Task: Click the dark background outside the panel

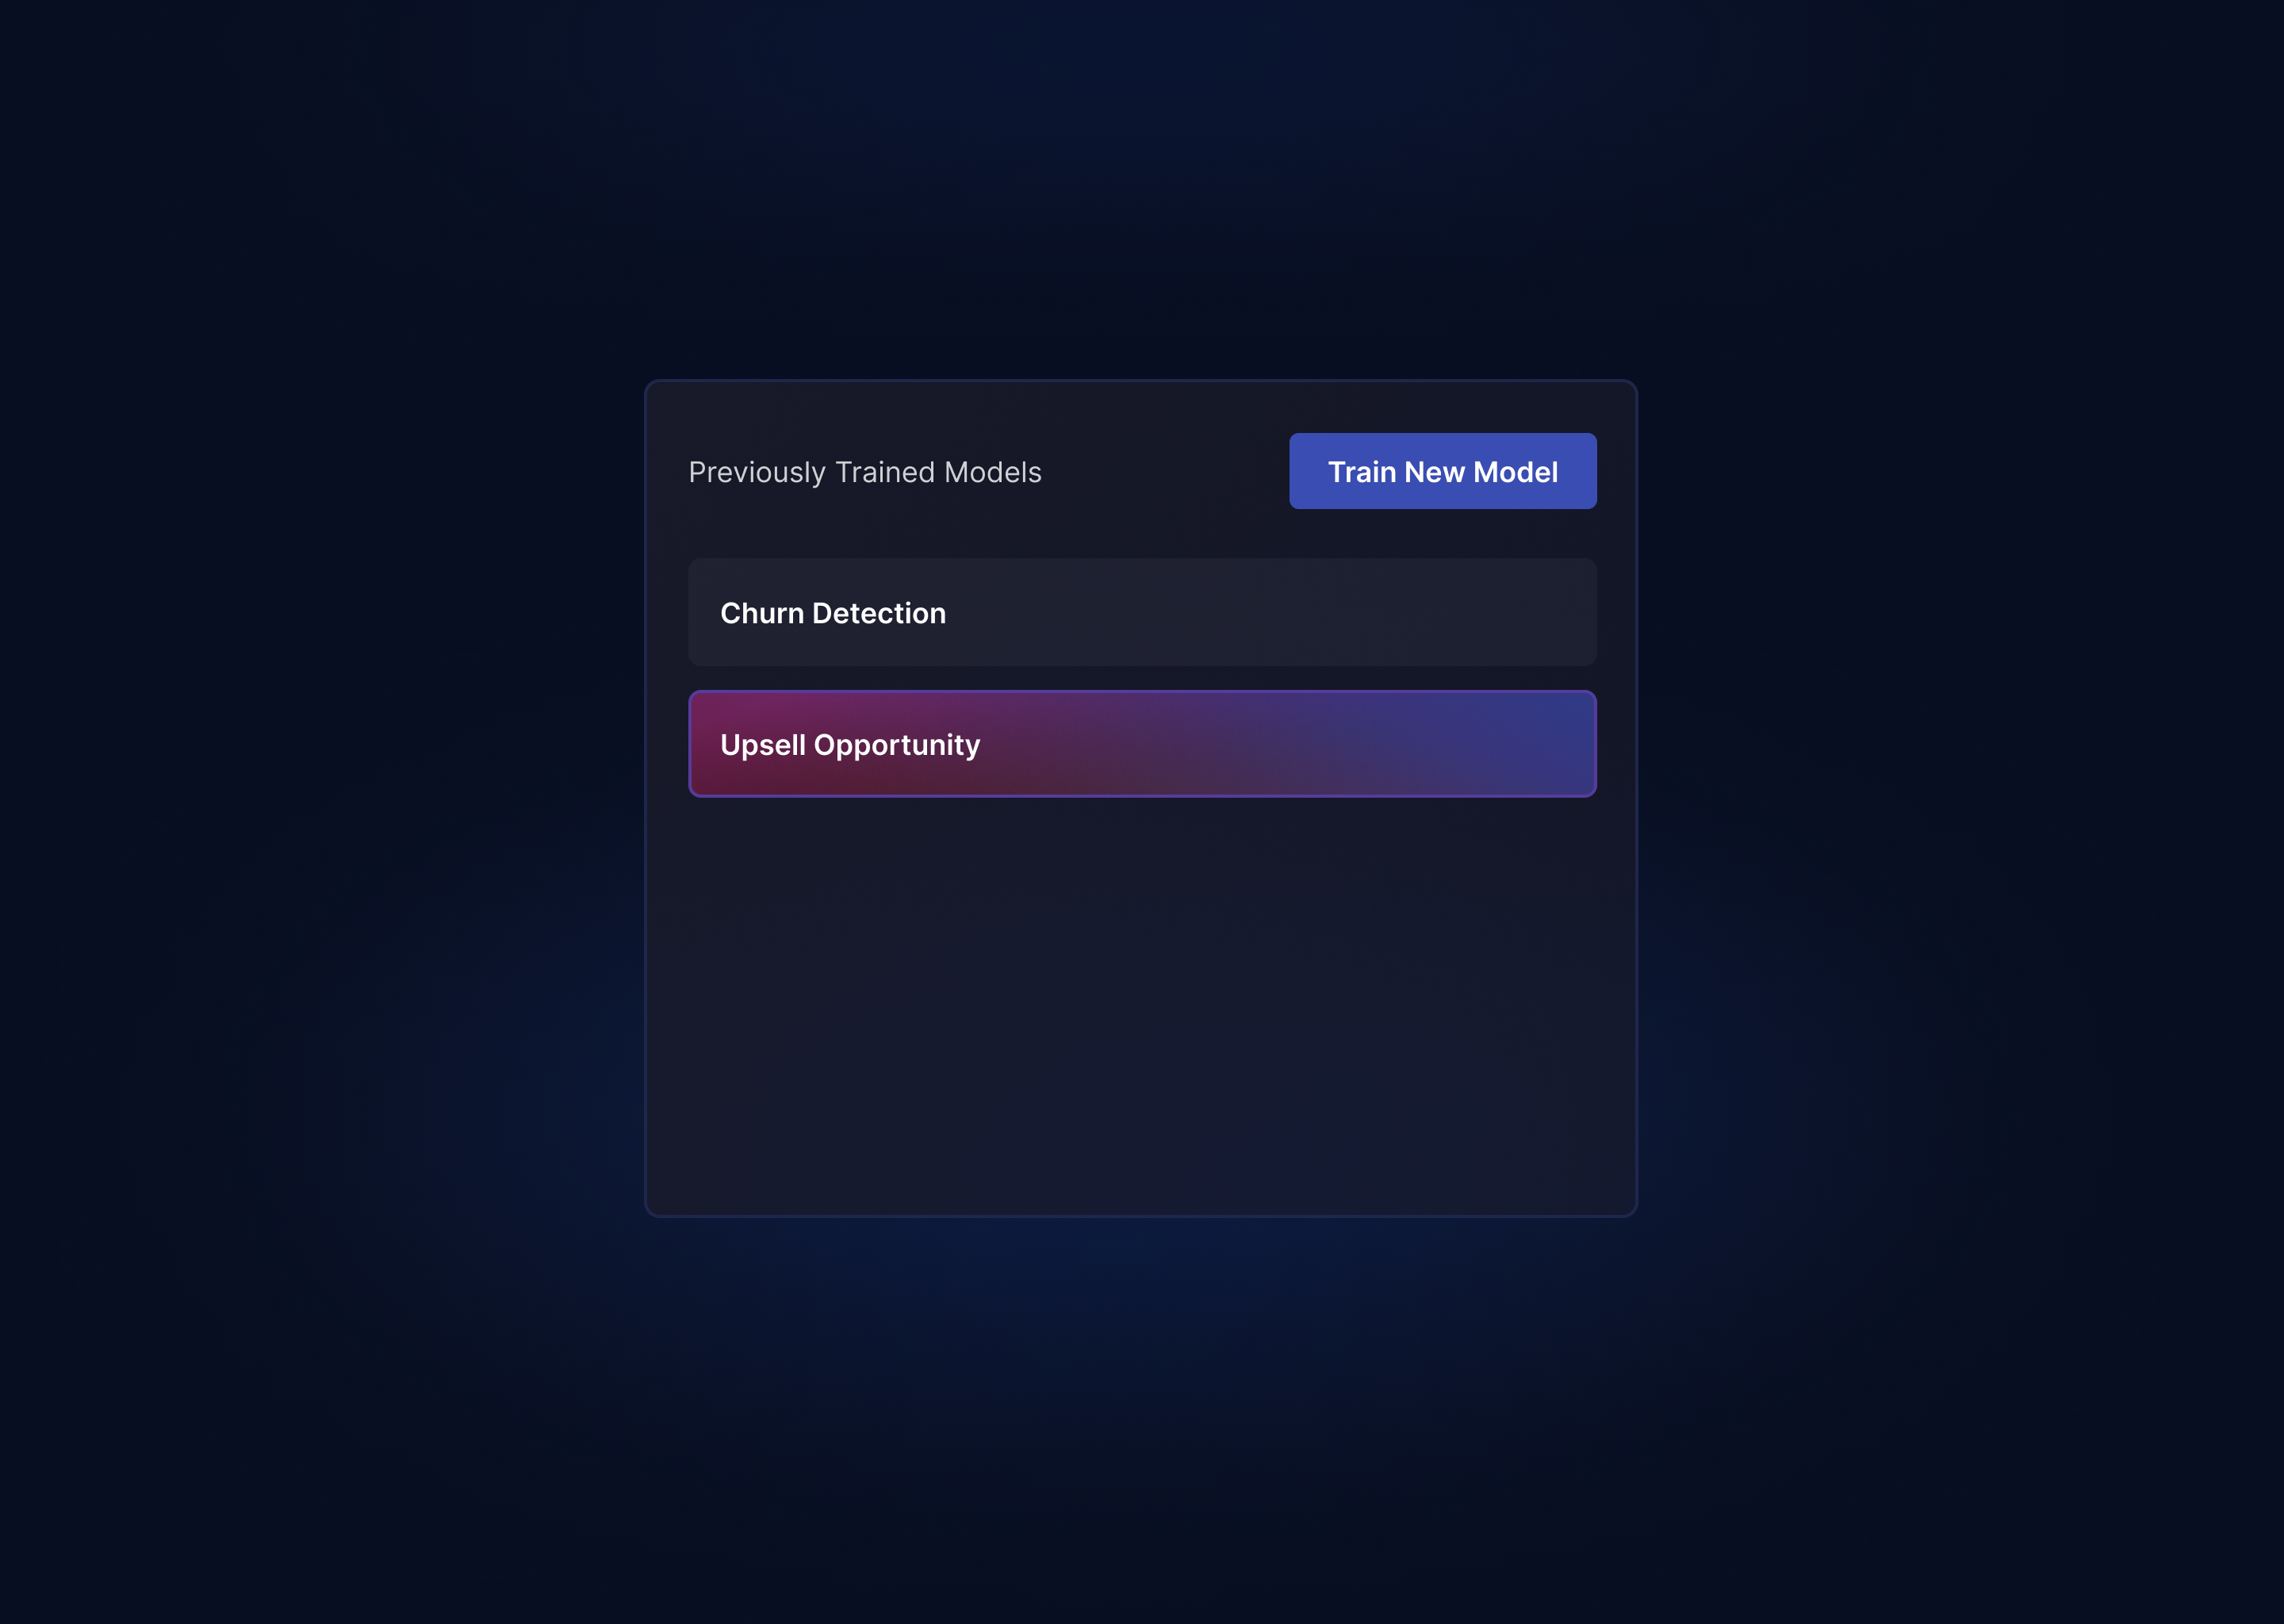Action: [x=300, y=800]
